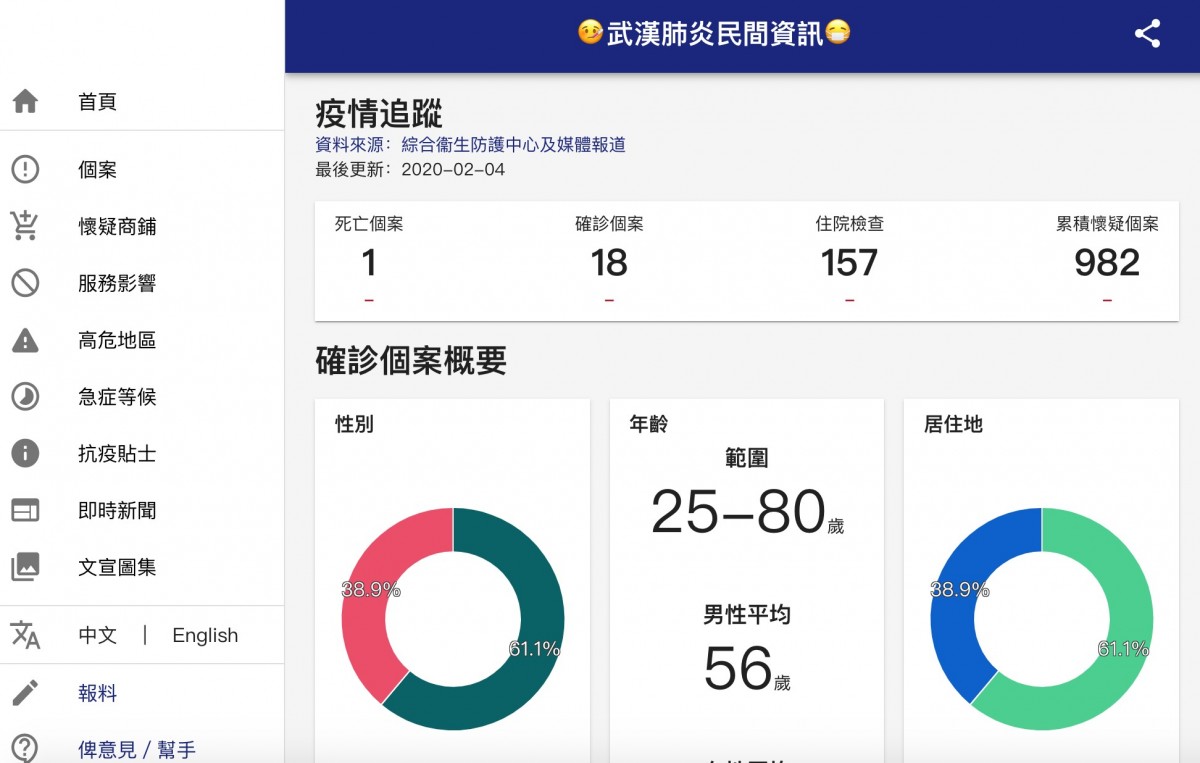Select the 文宣圖集 image gallery icon
This screenshot has height=763, width=1200.
[x=24, y=567]
